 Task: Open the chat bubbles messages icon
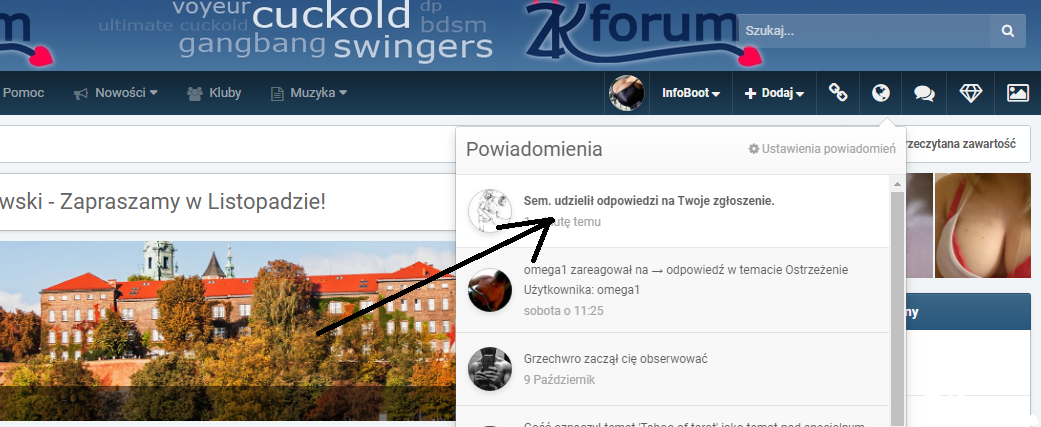(x=924, y=93)
